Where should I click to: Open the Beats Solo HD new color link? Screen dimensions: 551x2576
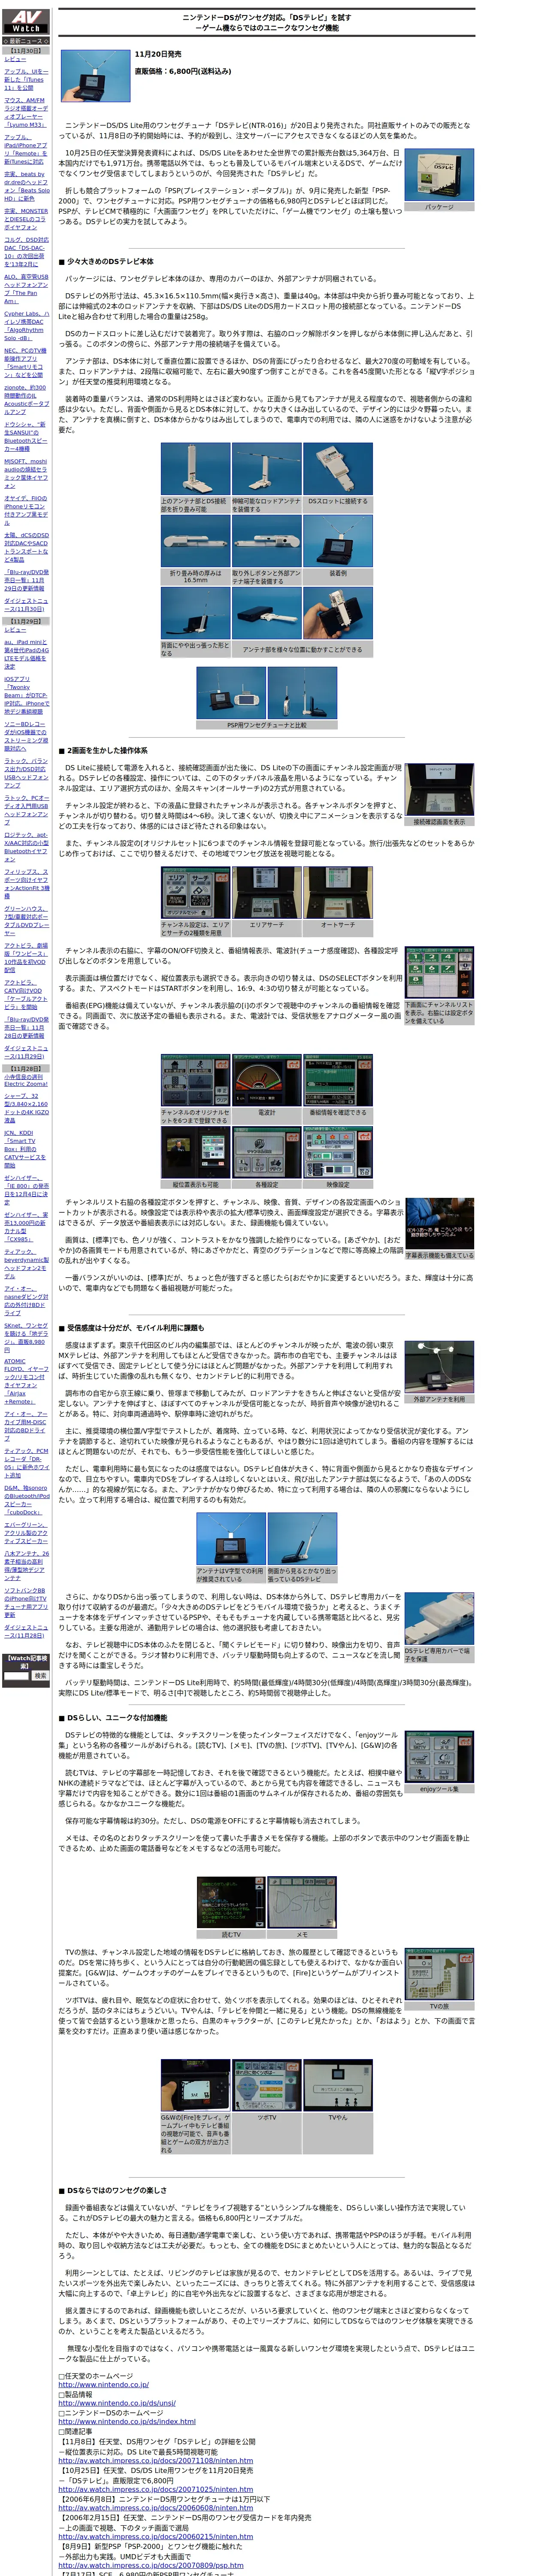tap(26, 186)
